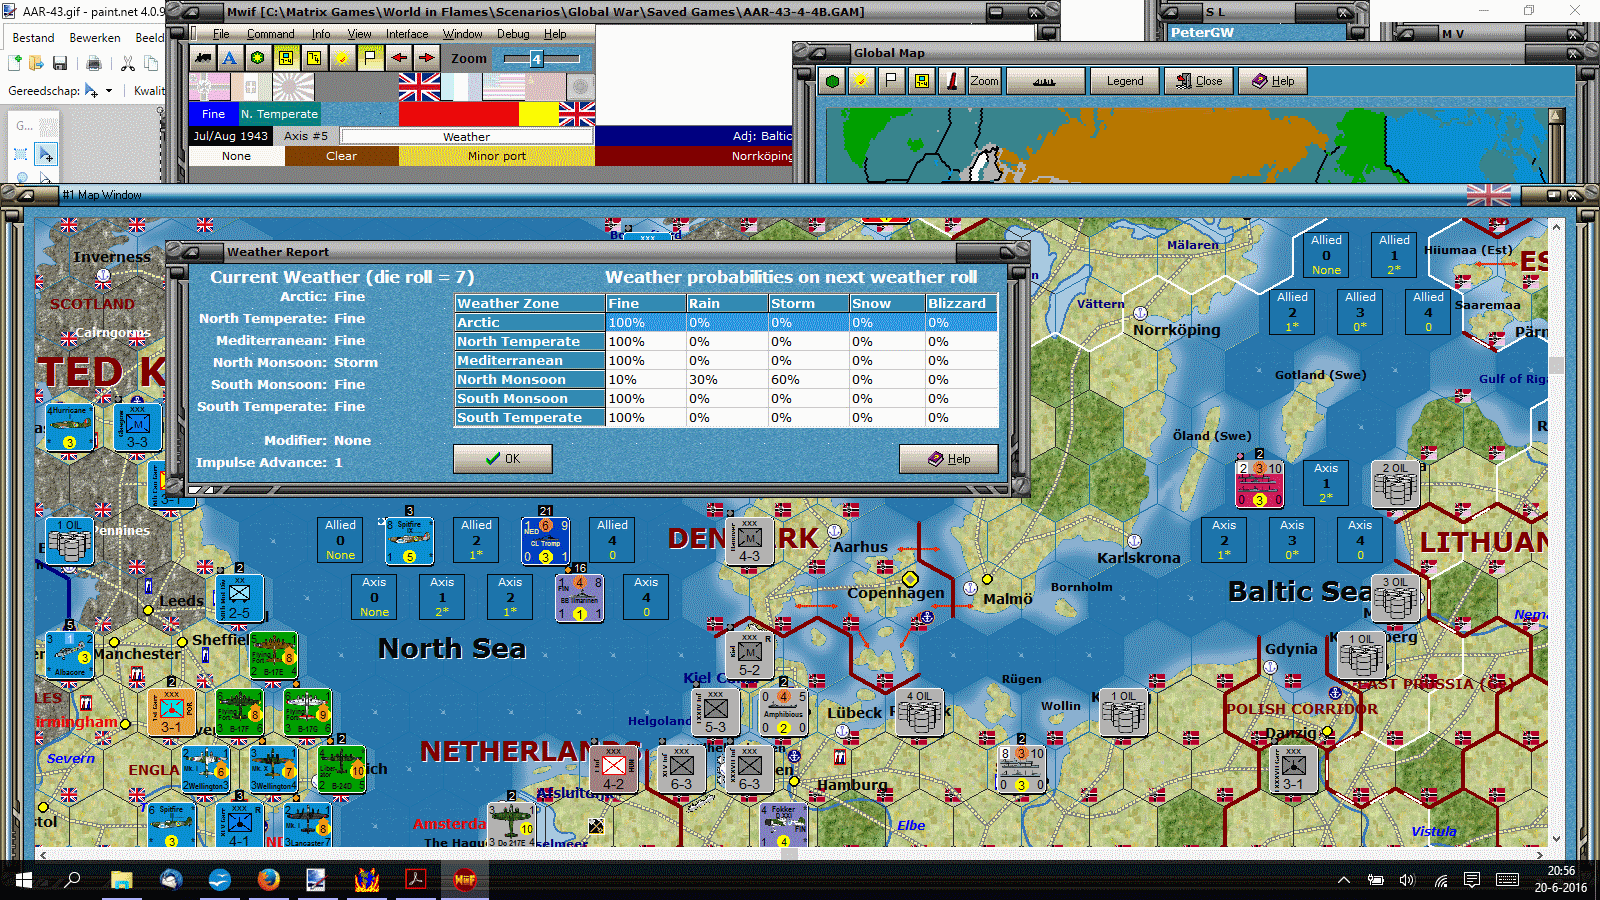Image resolution: width=1600 pixels, height=900 pixels.
Task: Click the green hexagon toolbar icon
Action: [x=258, y=58]
